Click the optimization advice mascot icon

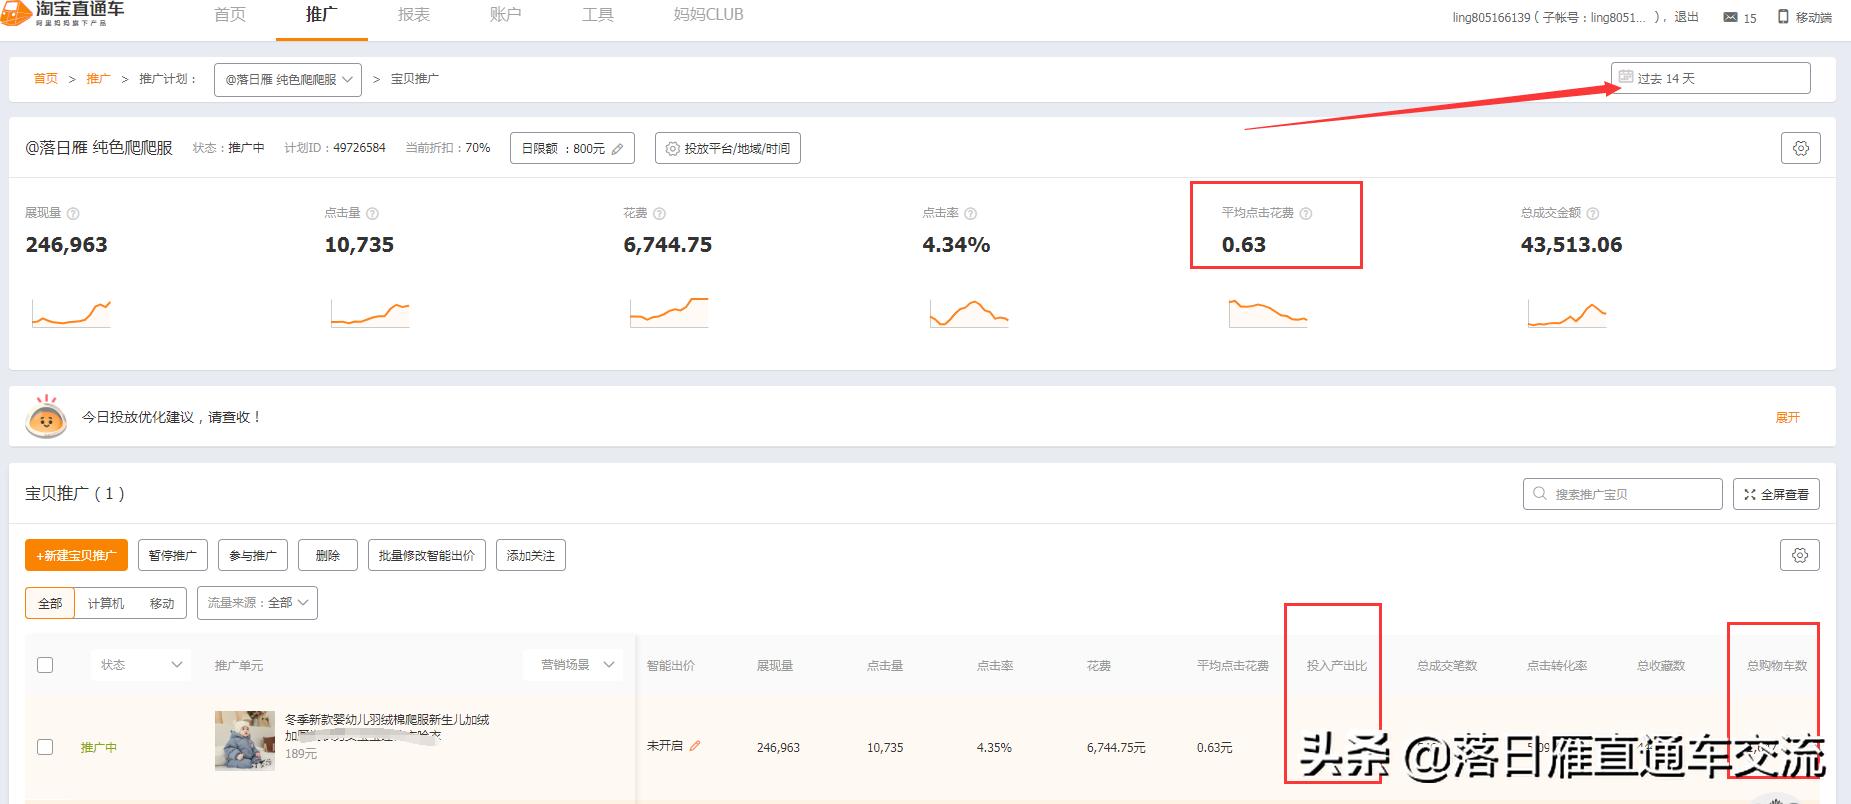[x=46, y=417]
